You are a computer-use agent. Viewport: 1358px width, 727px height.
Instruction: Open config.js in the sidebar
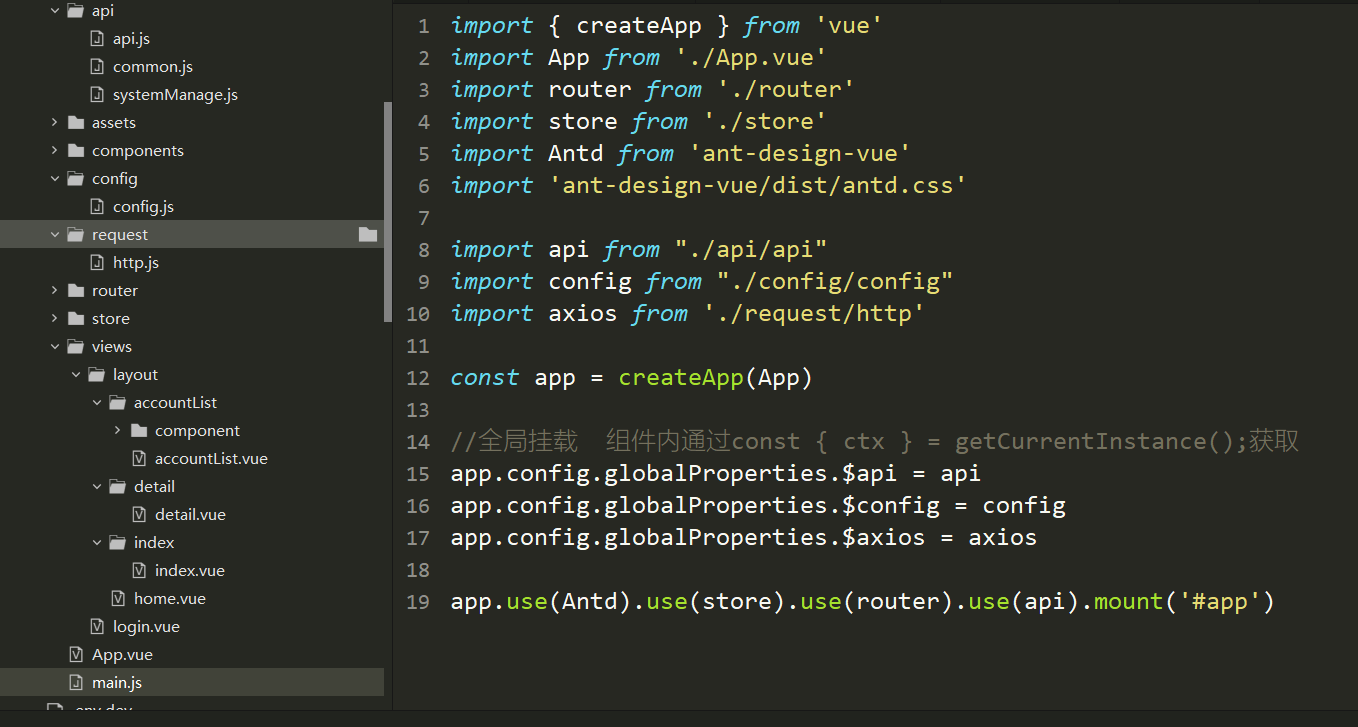coord(143,207)
